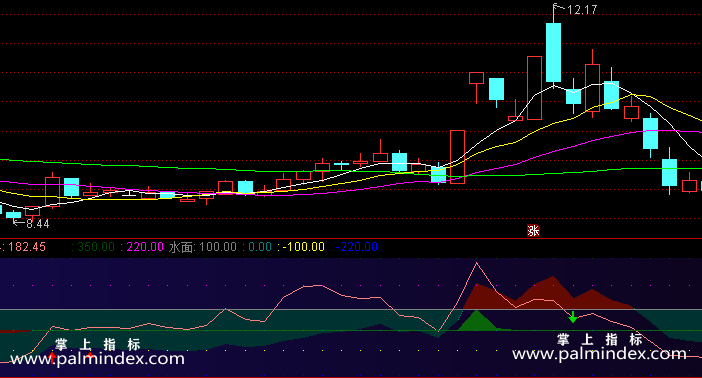Viewport: 702px width, 378px height.
Task: Click the leftmost red up arrow signal
Action: [52, 356]
